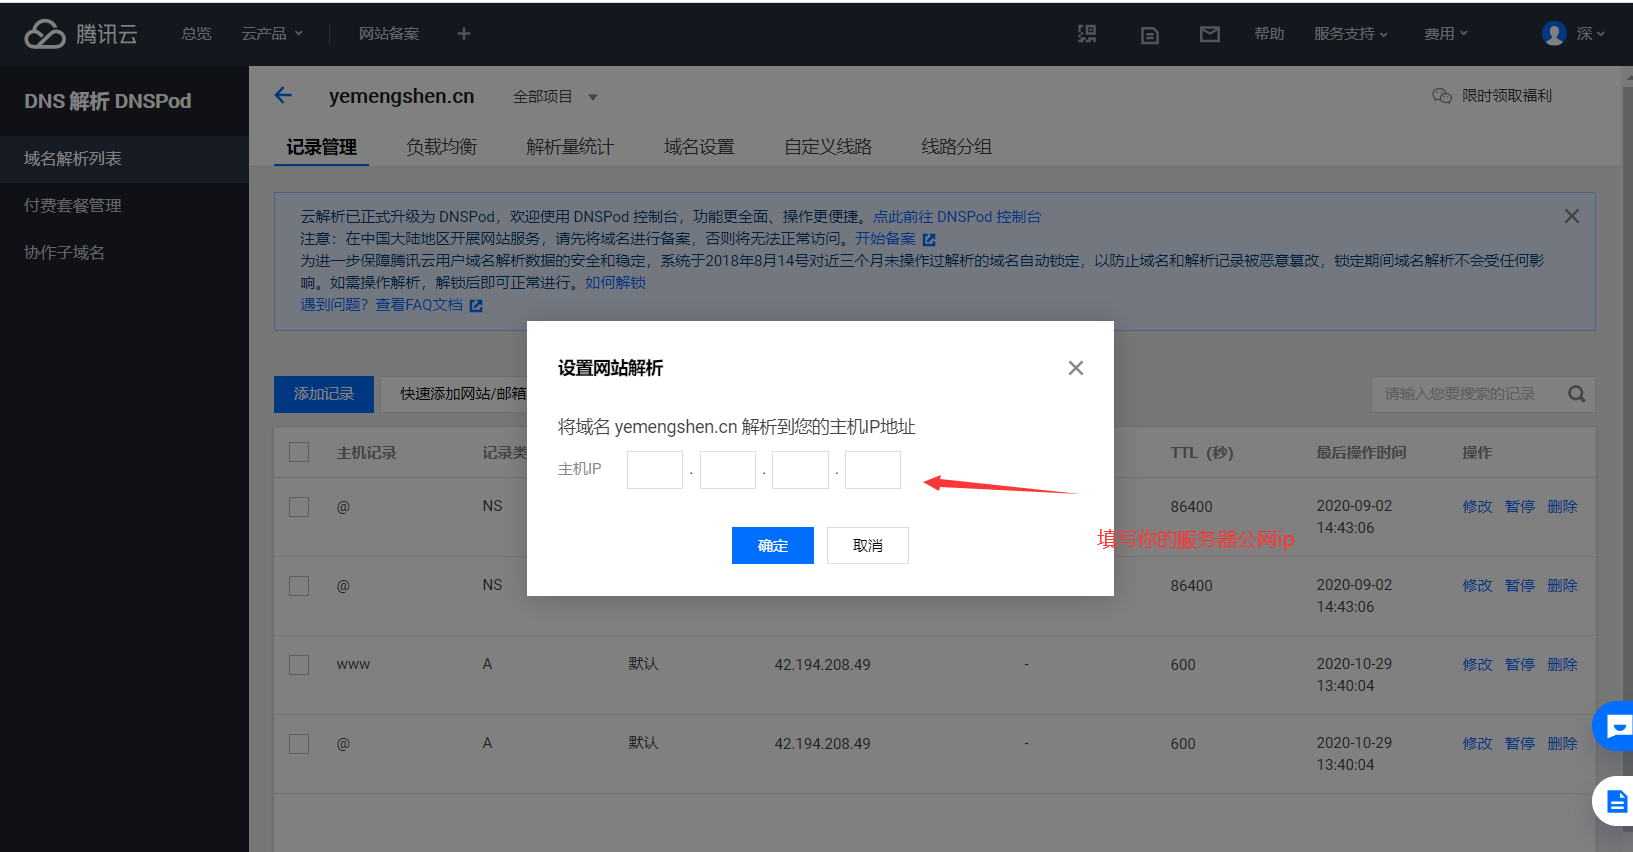
Task: Open the QR code scanner icon
Action: point(1087,34)
